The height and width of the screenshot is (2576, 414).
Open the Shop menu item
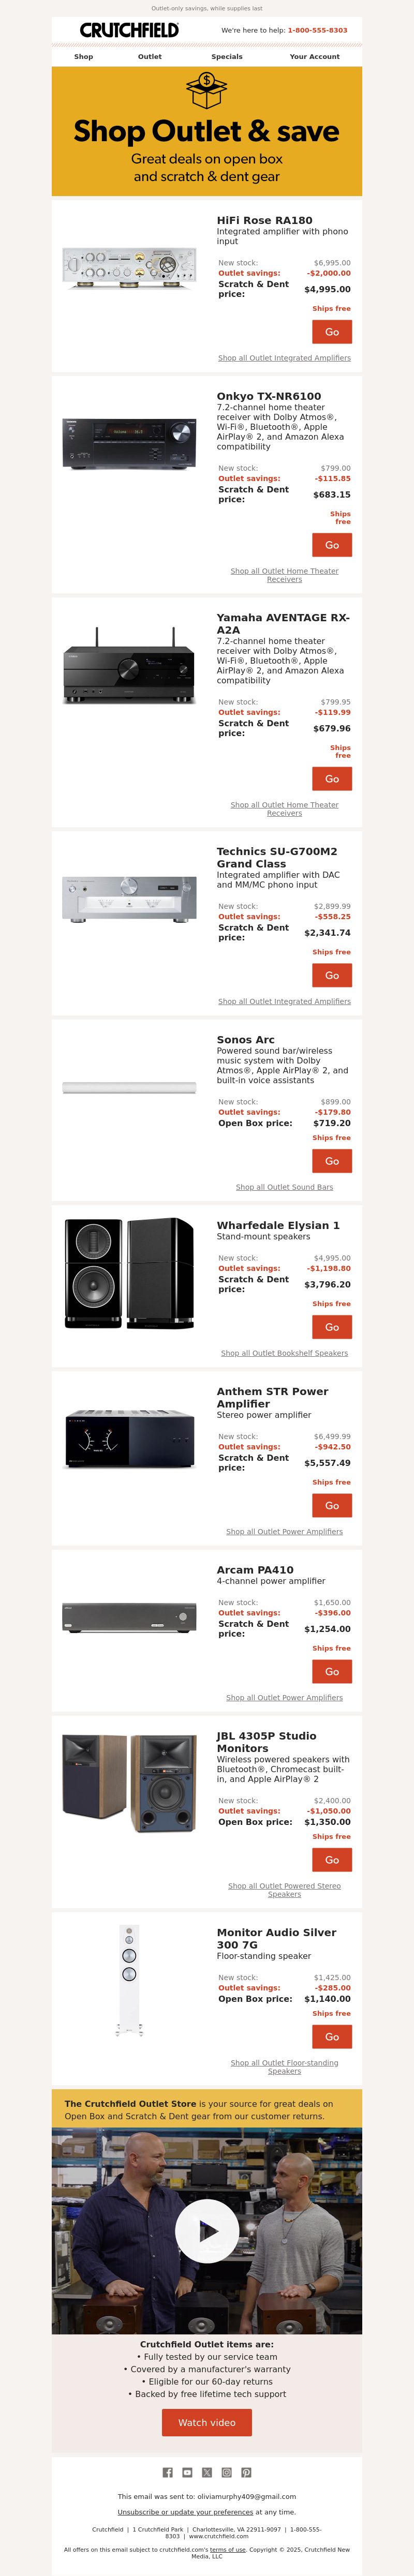84,57
